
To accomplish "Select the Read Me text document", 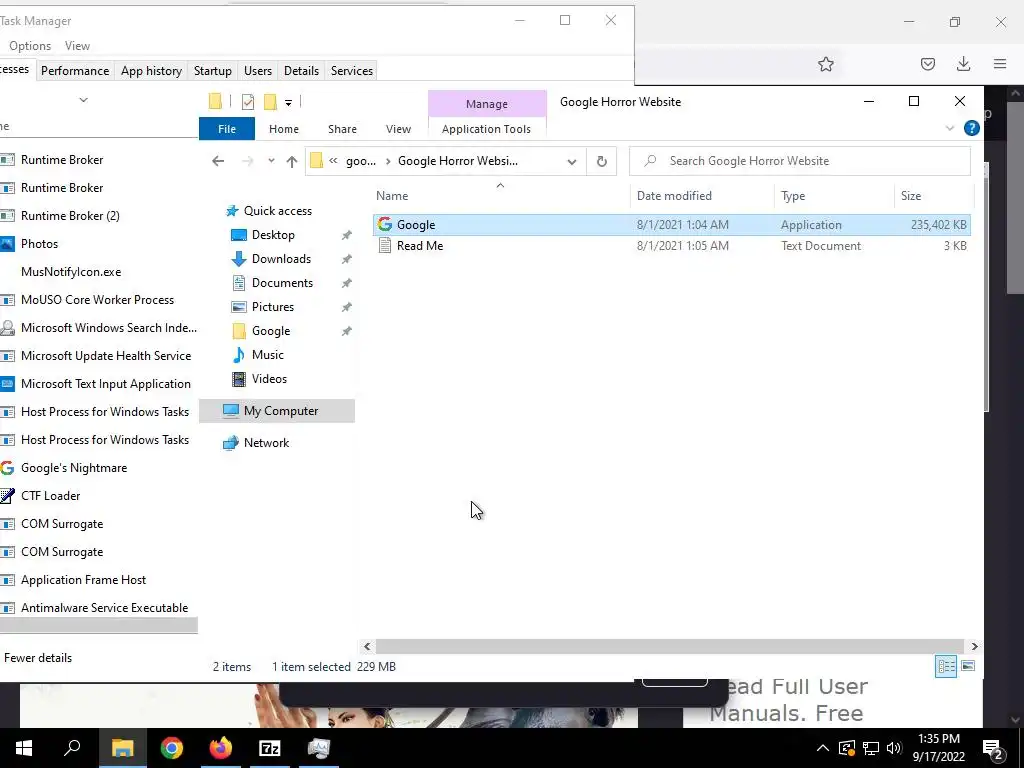I will [671, 246].
